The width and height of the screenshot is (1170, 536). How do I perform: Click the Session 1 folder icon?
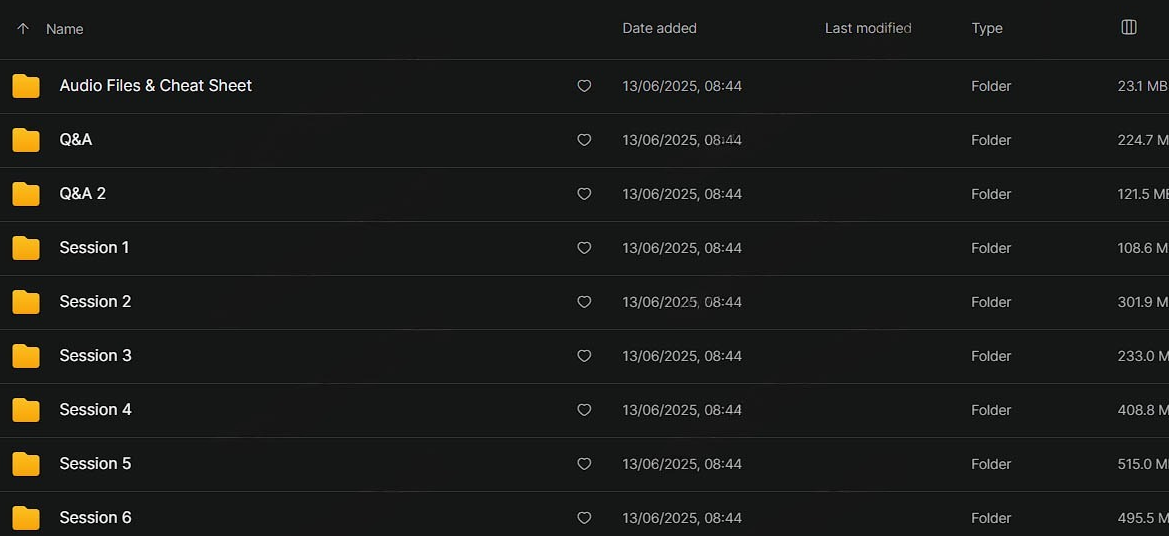pyautogui.click(x=26, y=248)
